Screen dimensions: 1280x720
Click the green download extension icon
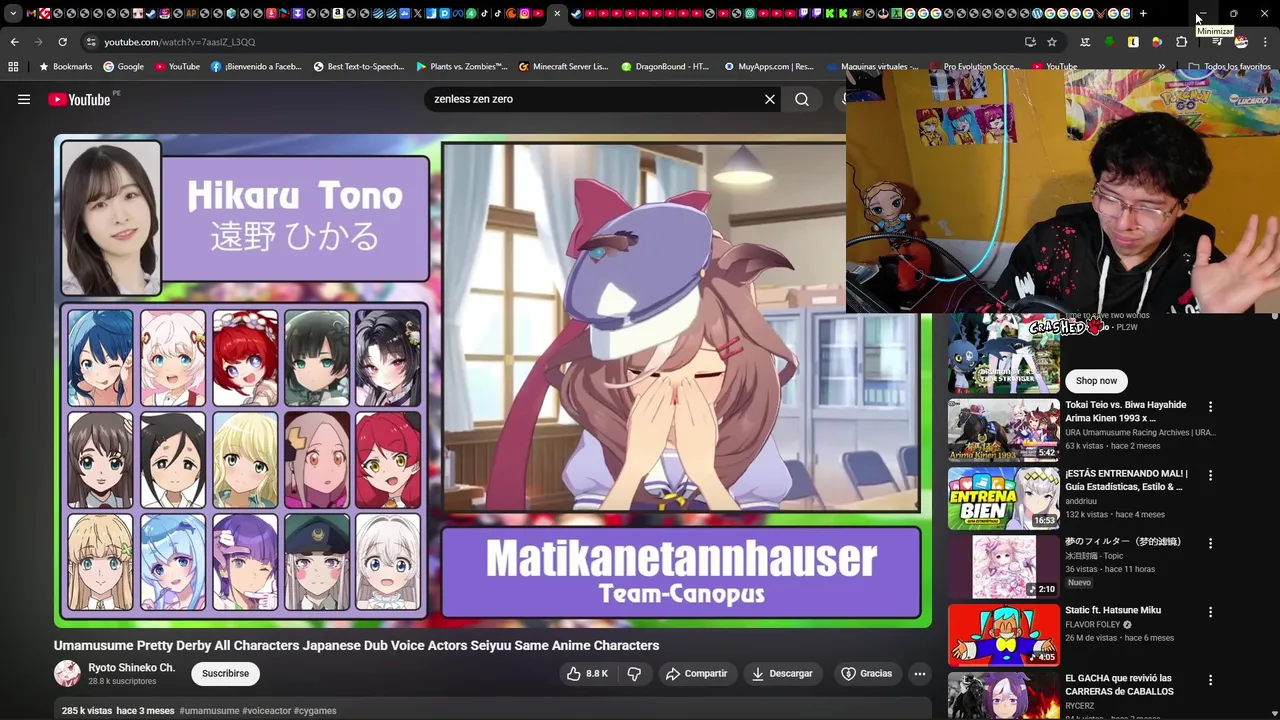[x=1109, y=42]
